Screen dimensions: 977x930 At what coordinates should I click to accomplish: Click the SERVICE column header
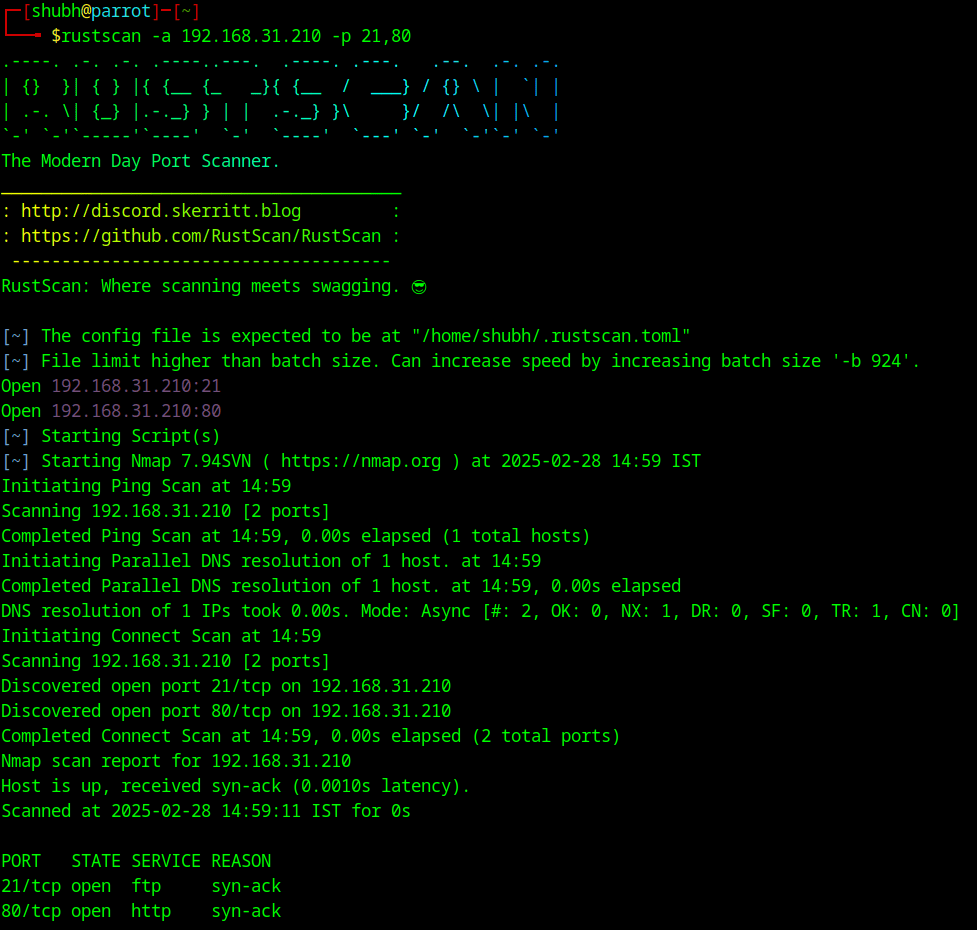tap(166, 861)
